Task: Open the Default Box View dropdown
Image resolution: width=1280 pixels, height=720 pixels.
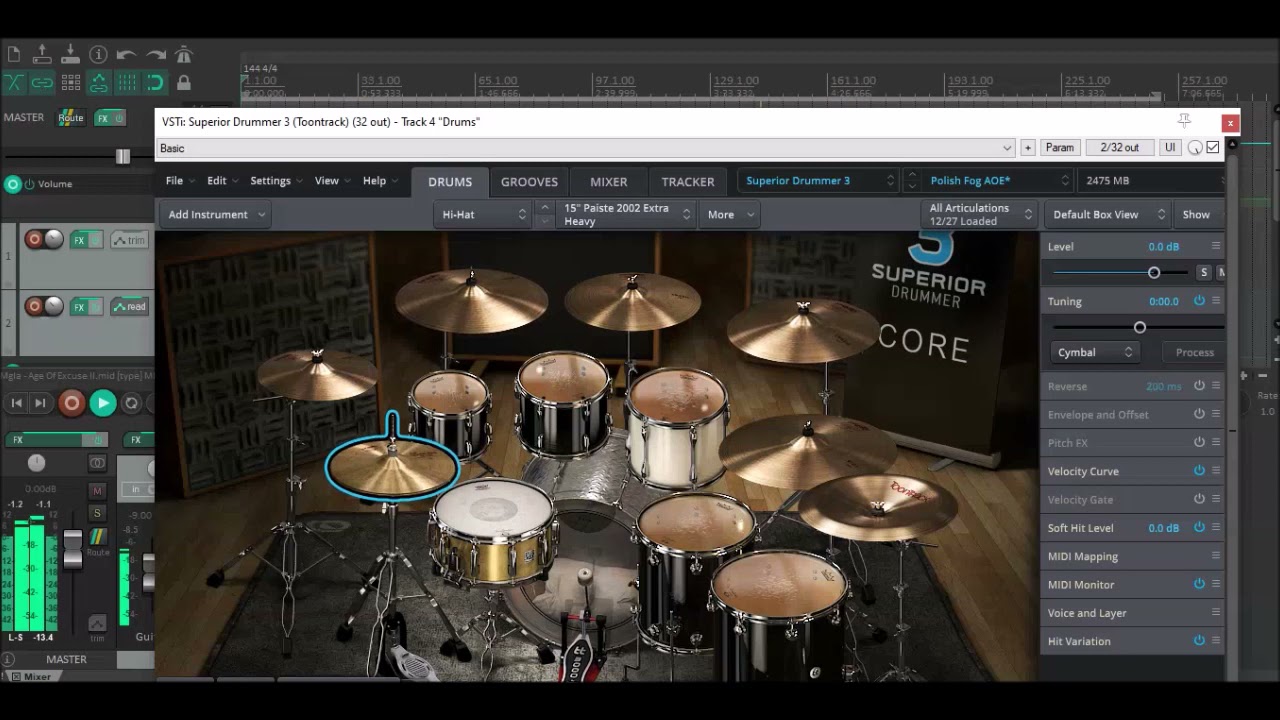Action: coord(1108,214)
